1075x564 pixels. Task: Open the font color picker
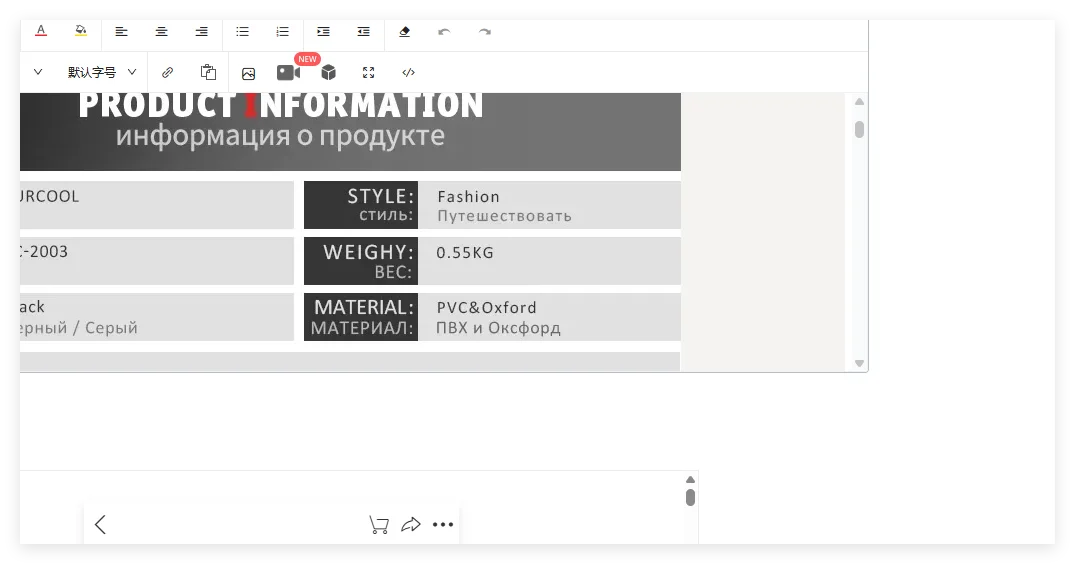(41, 32)
